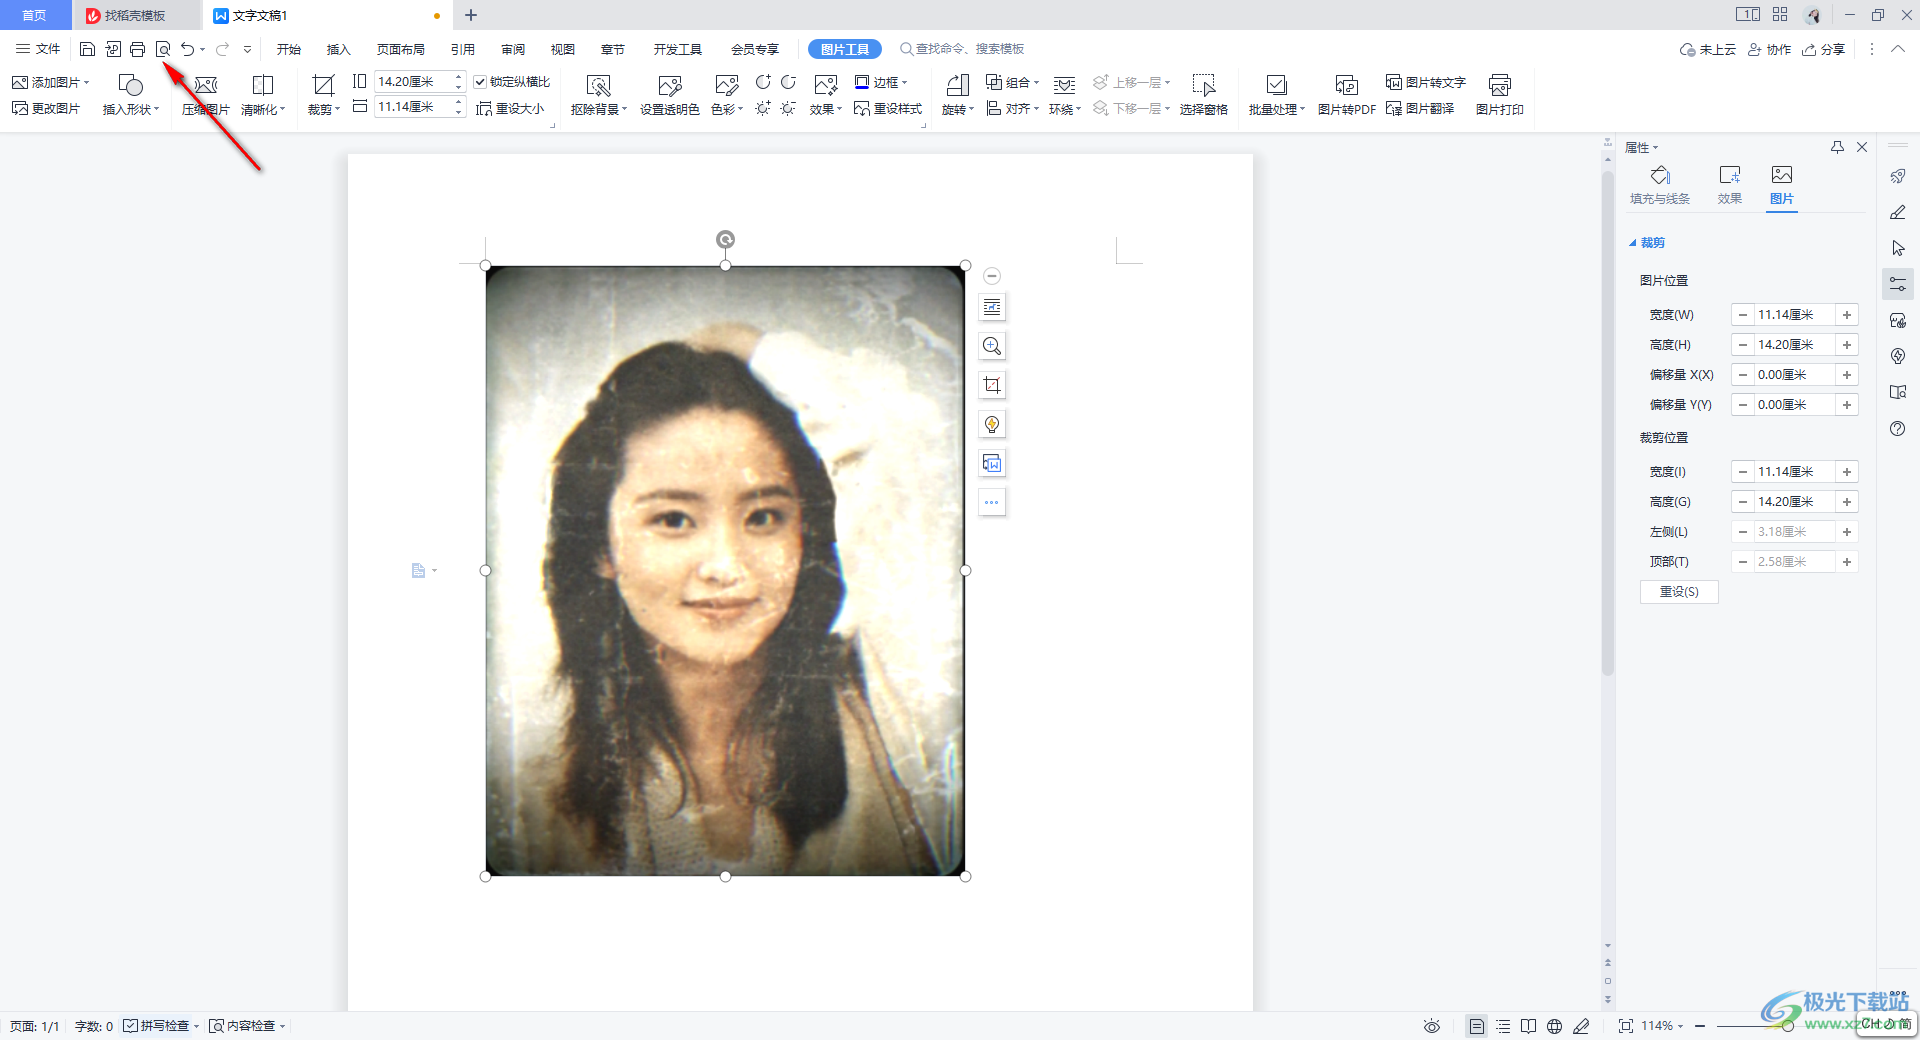Viewport: 1920px width, 1040px height.
Task: Click 协作 collaborate button
Action: pyautogui.click(x=1769, y=49)
